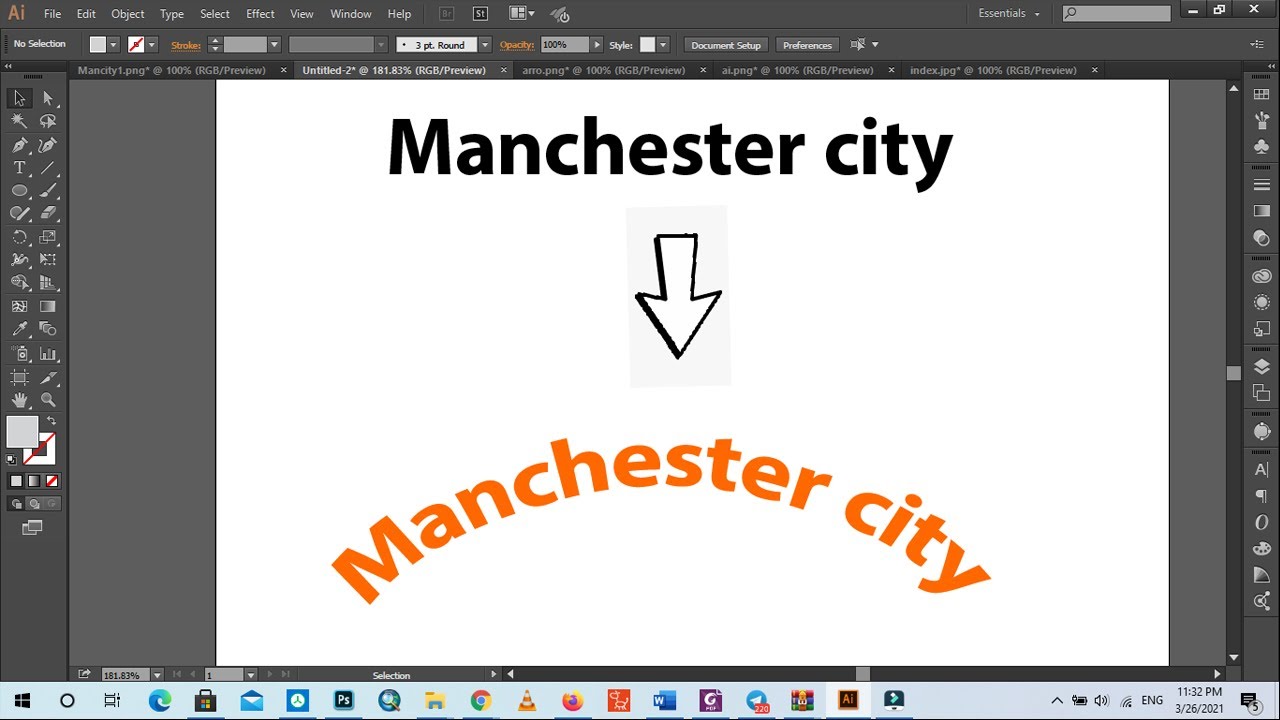Open the Style dropdown
Image resolution: width=1280 pixels, height=720 pixels.
pyautogui.click(x=662, y=45)
